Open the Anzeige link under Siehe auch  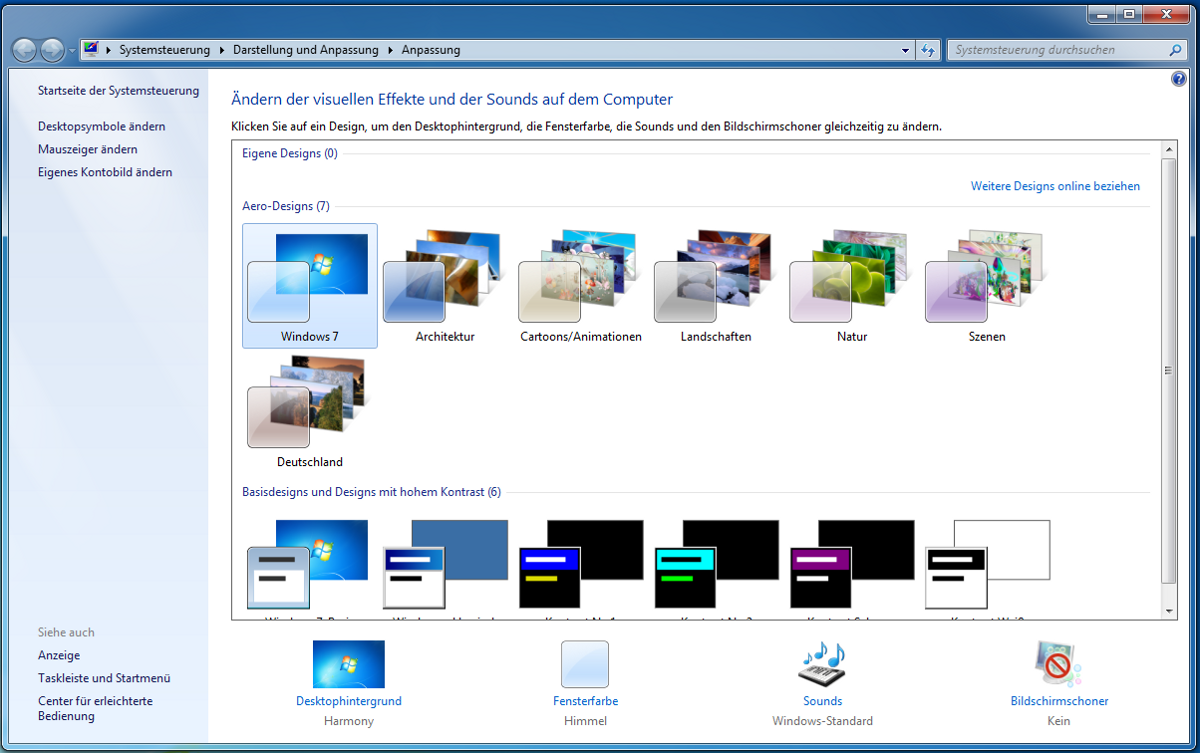(x=59, y=655)
